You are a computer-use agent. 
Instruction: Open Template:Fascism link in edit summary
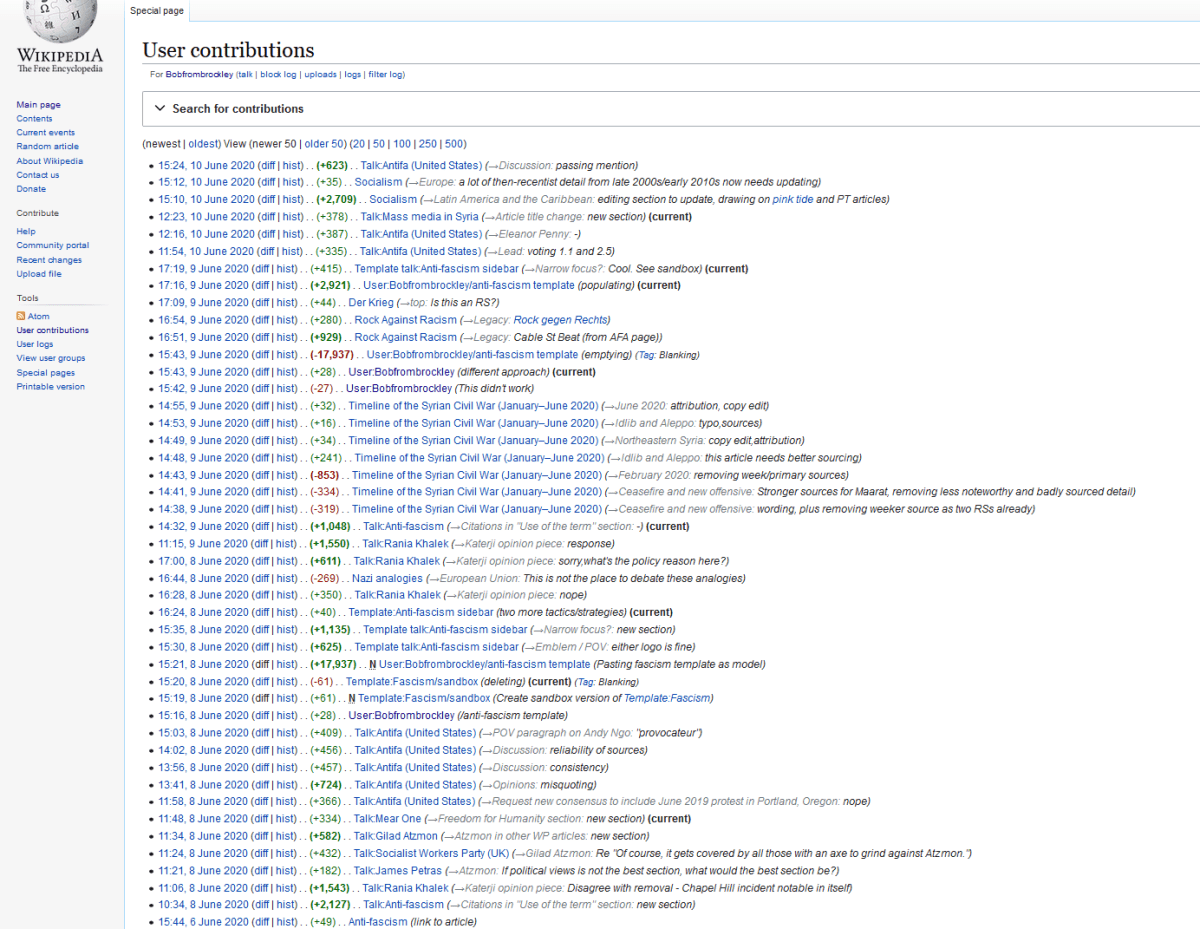coord(668,698)
